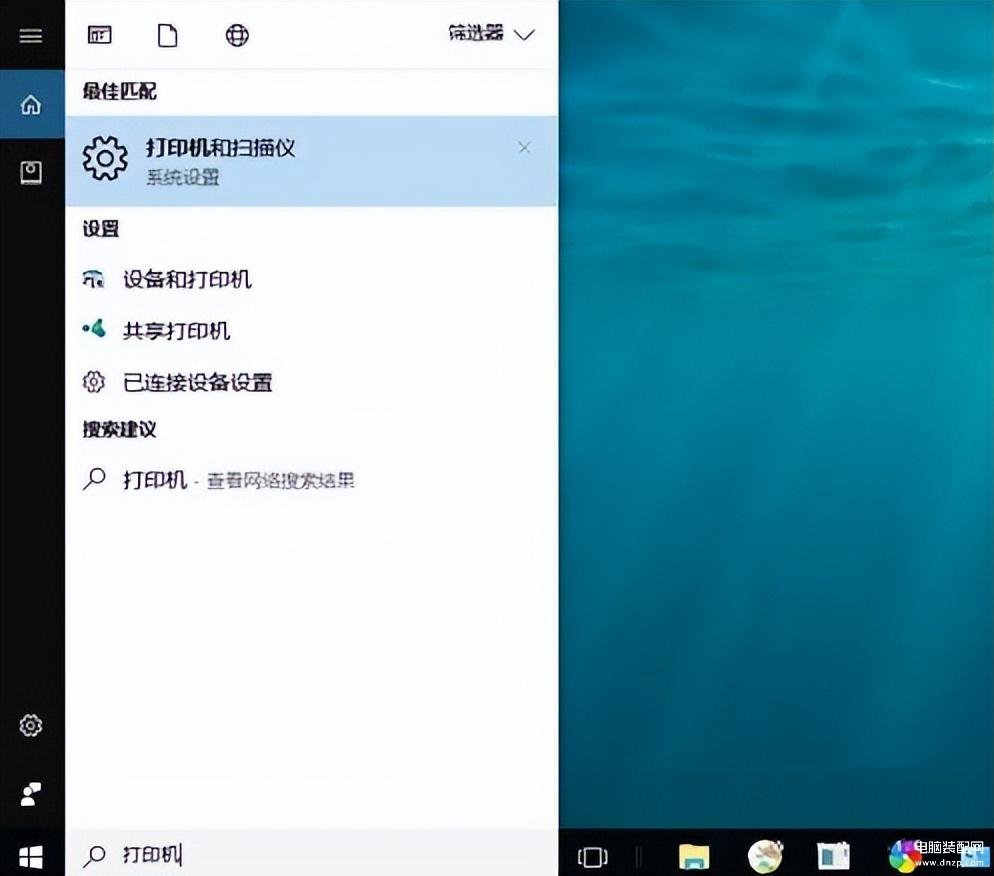Open File Explorer from the taskbar
This screenshot has height=876, width=994.
(694, 856)
